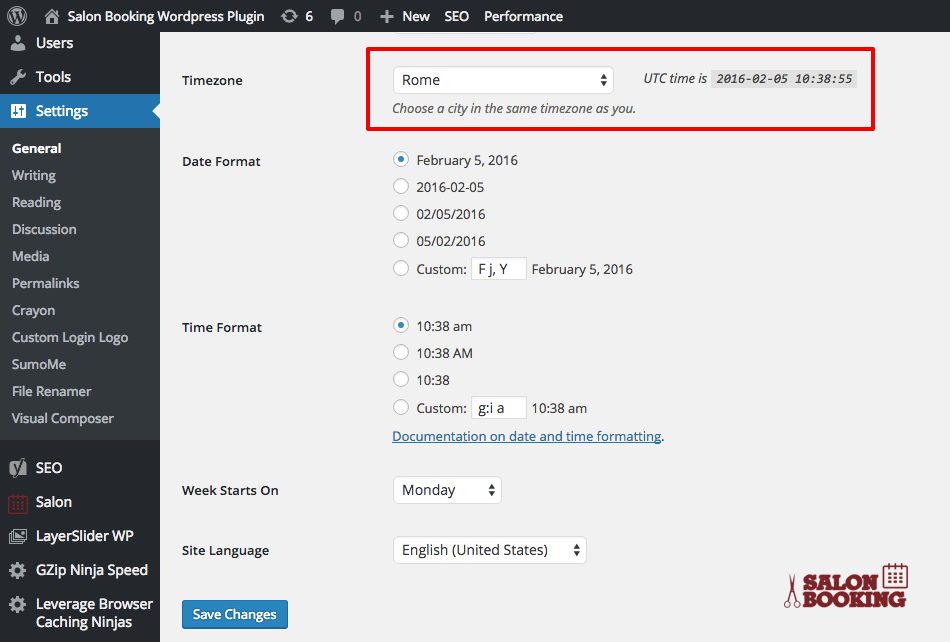Open the General settings submenu item
Screen dimensions: 950x642
tap(36, 148)
